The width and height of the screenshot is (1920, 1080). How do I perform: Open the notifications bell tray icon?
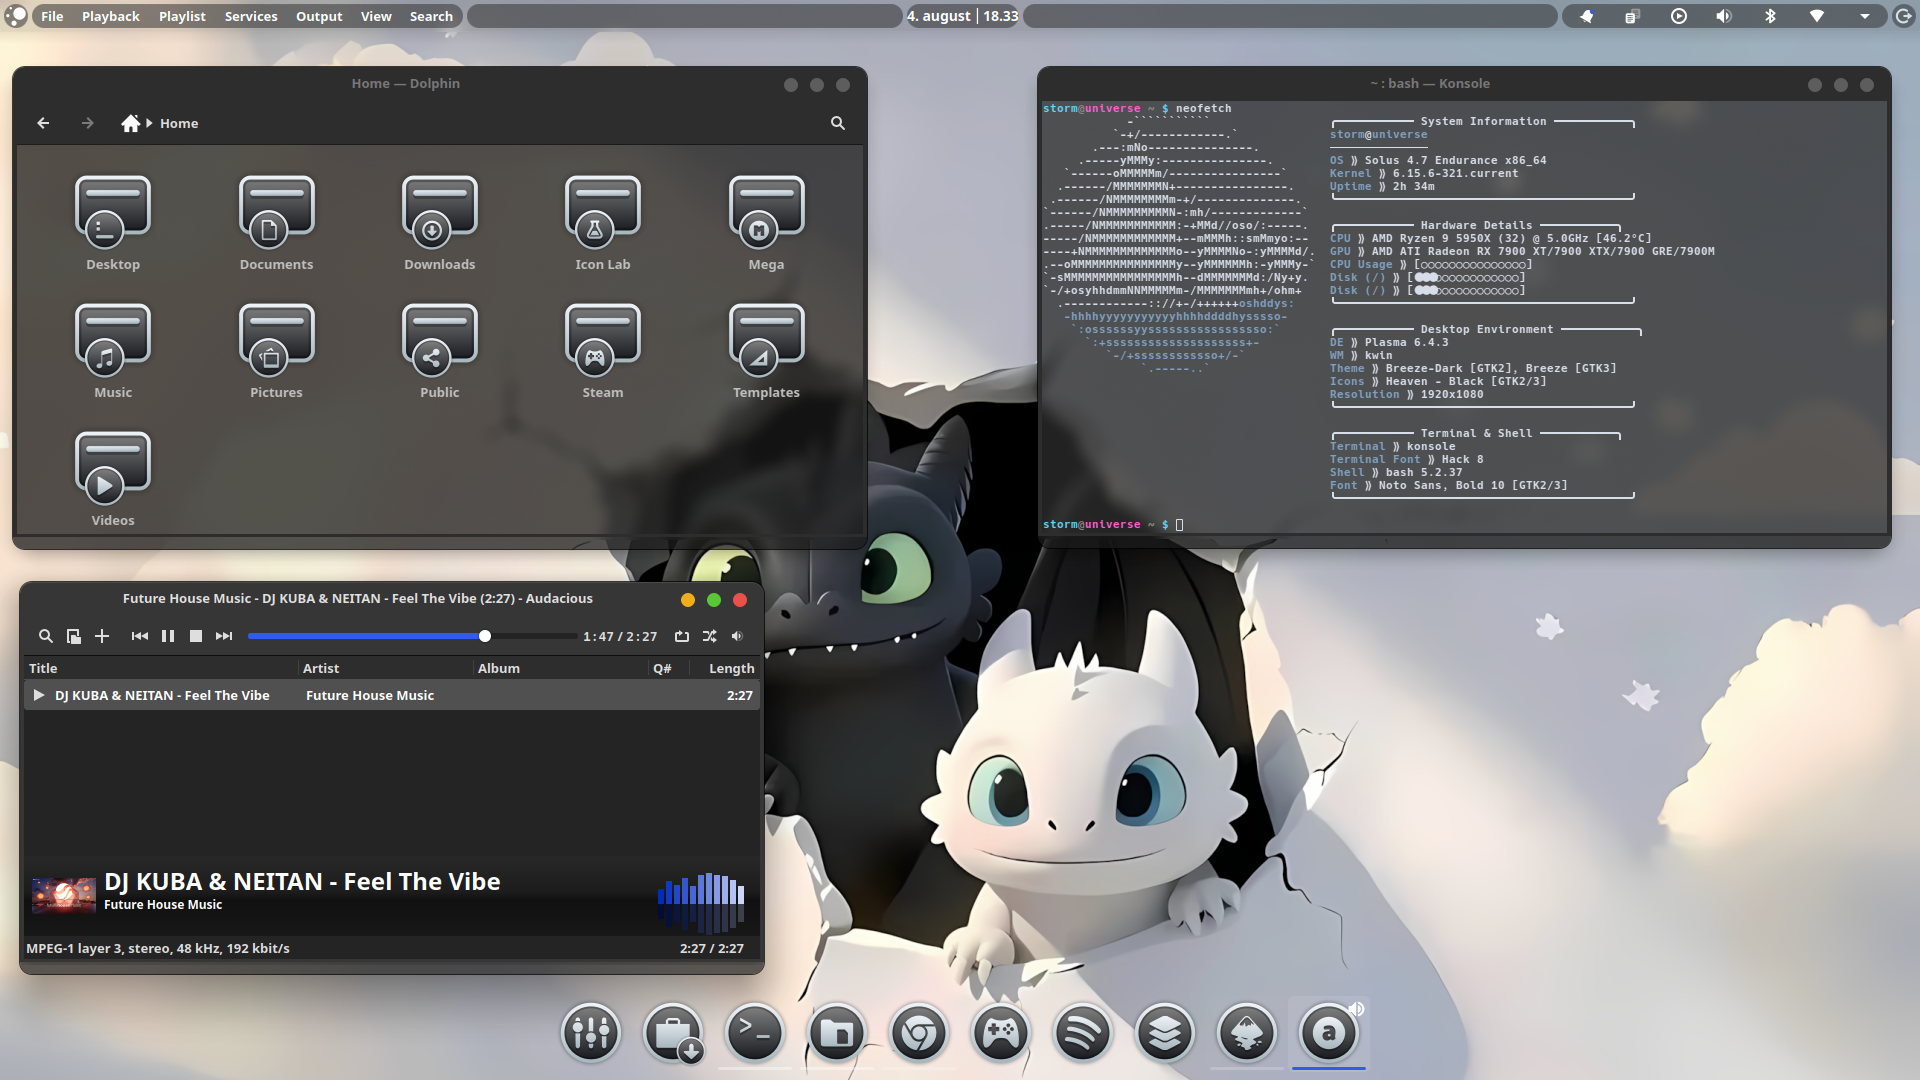click(1586, 16)
